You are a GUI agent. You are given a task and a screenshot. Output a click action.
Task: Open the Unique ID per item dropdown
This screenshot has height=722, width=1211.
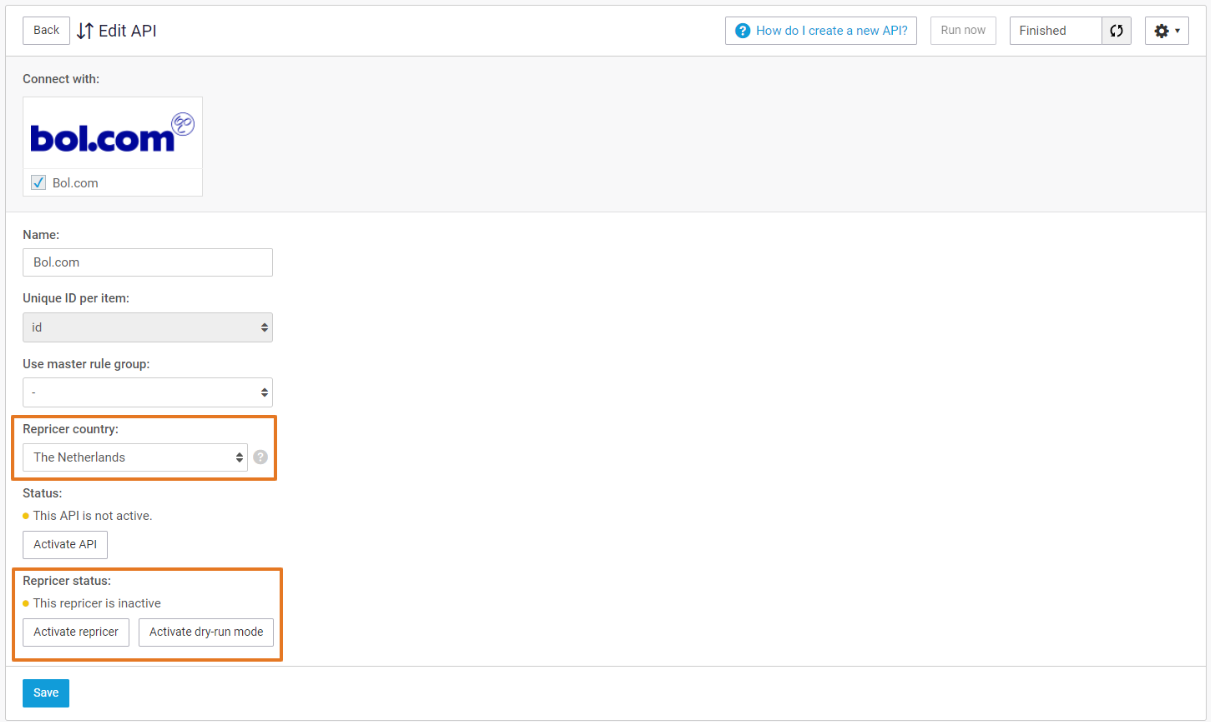pyautogui.click(x=147, y=327)
